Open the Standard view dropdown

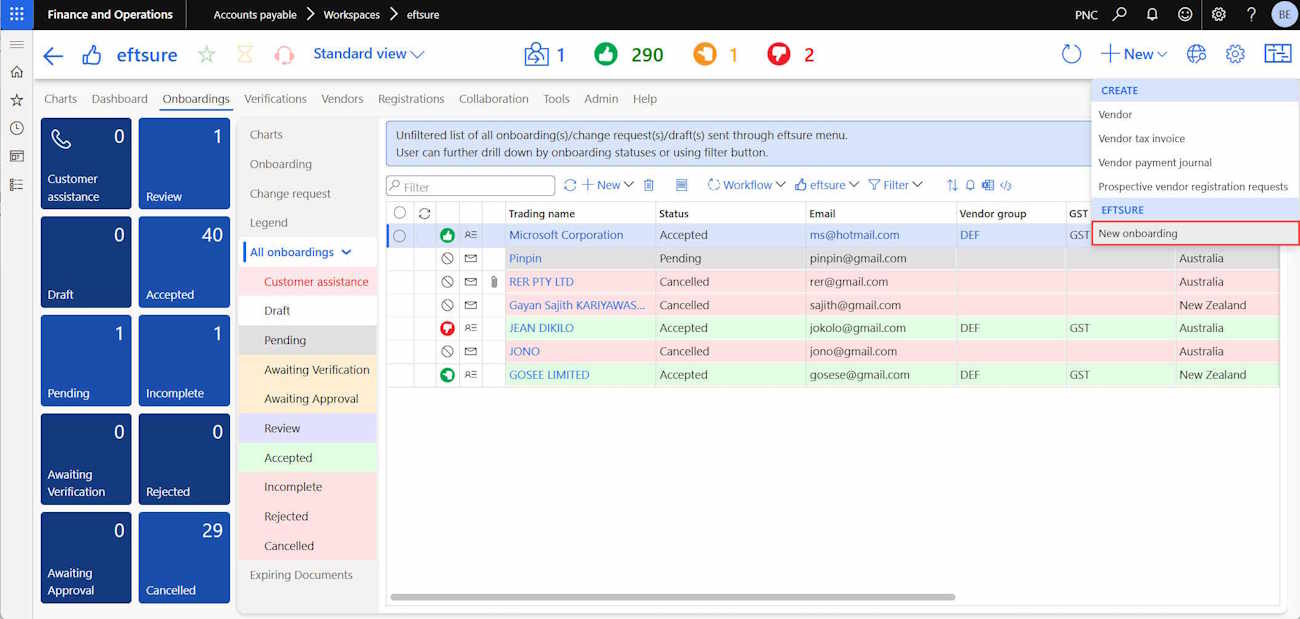tap(369, 54)
